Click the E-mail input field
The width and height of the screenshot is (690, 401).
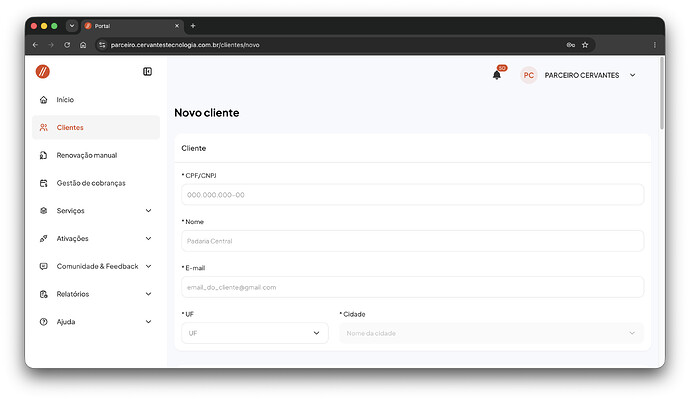click(x=412, y=287)
